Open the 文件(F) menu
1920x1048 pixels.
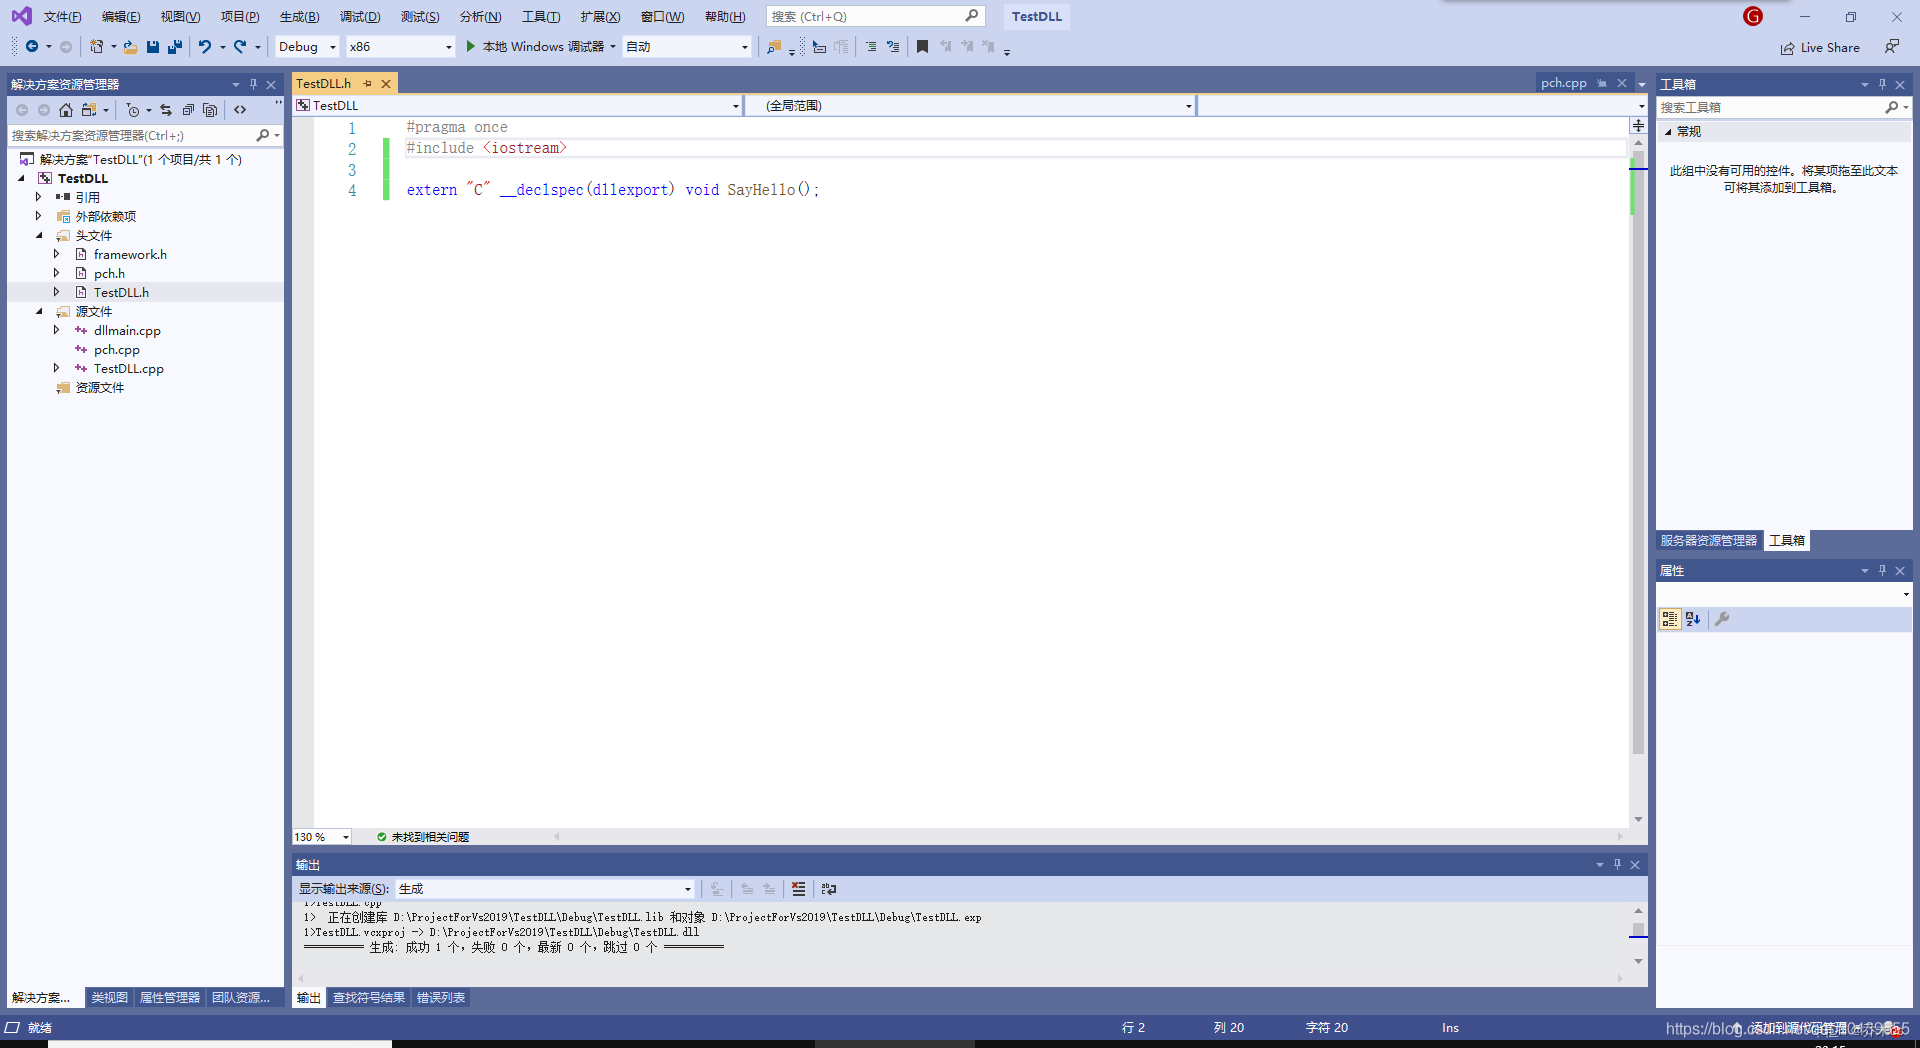(x=62, y=16)
